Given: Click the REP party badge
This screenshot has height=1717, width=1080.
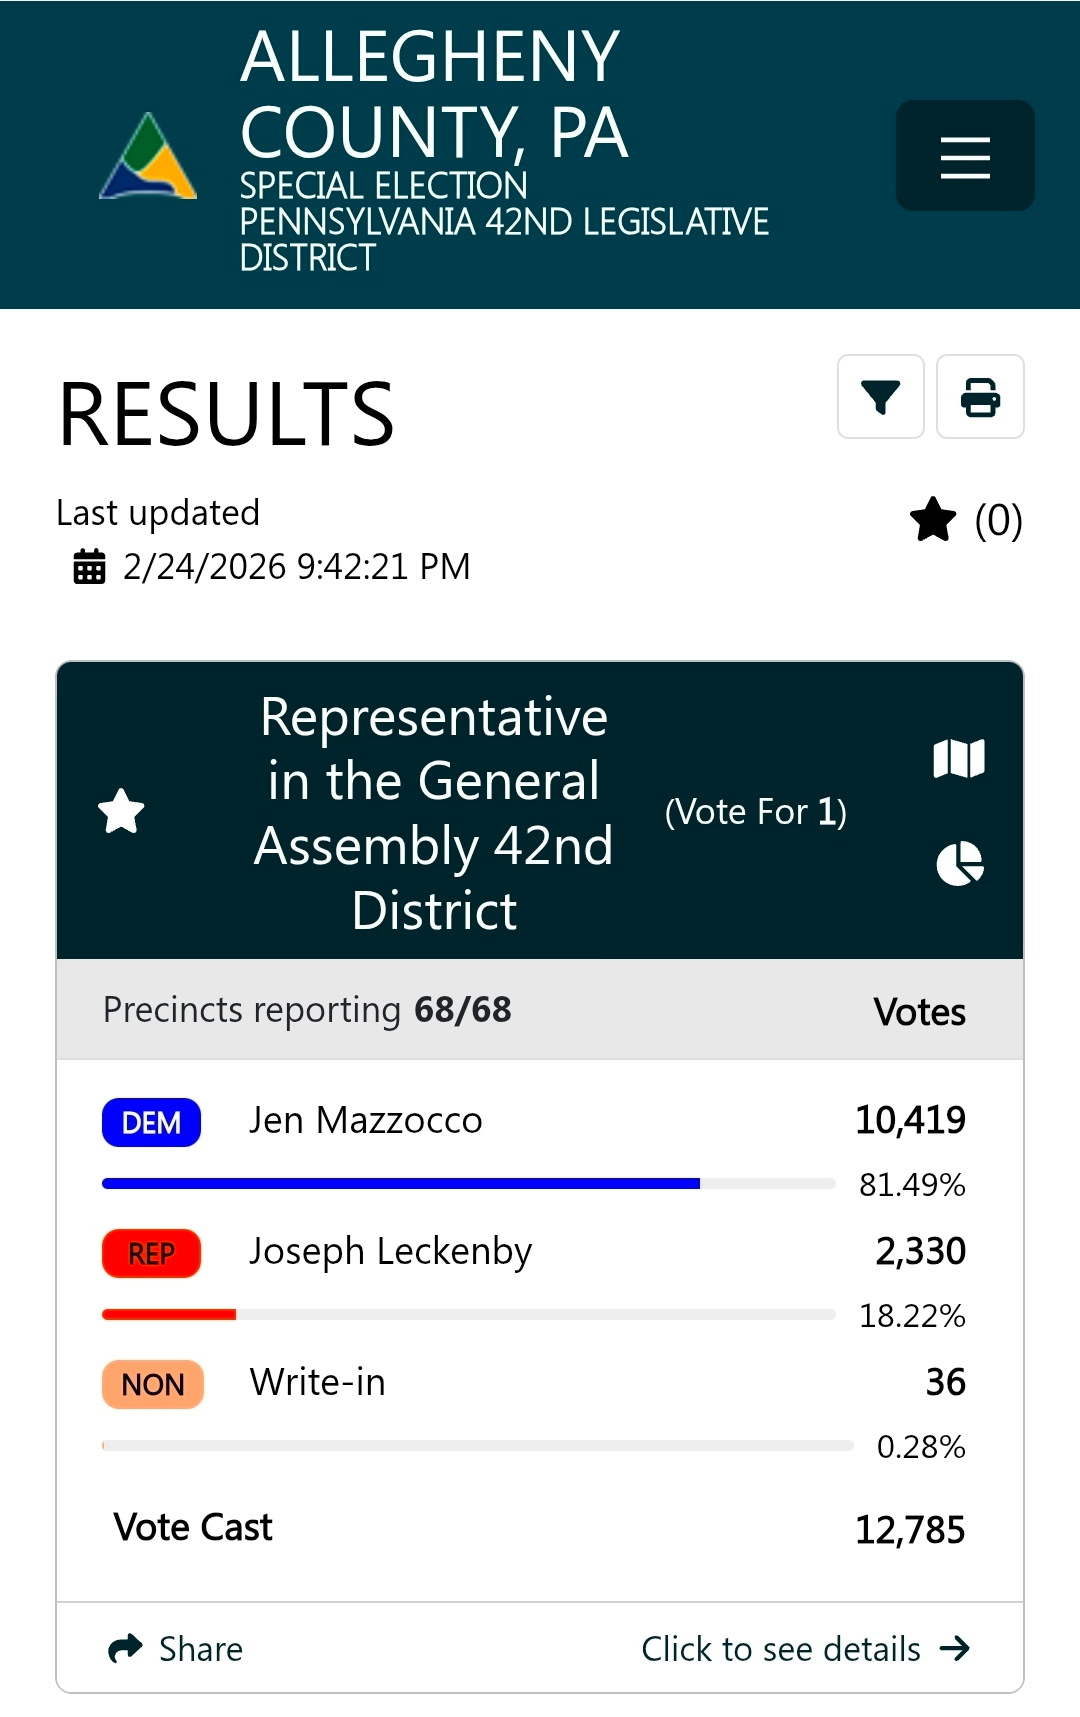Looking at the screenshot, I should click(x=151, y=1254).
